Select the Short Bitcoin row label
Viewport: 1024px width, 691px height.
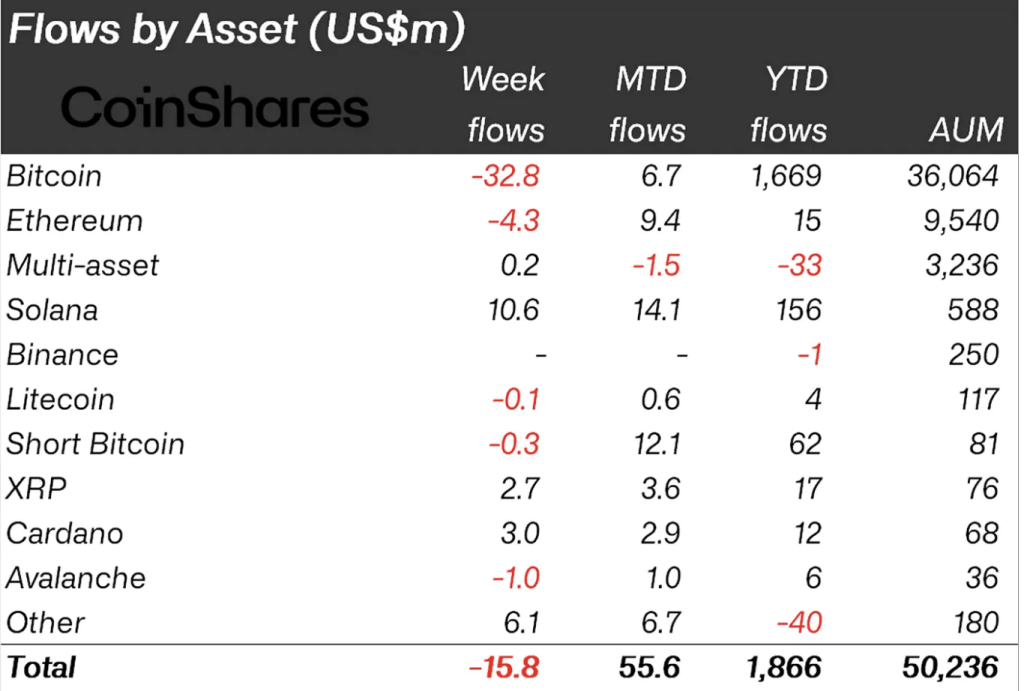pyautogui.click(x=95, y=444)
